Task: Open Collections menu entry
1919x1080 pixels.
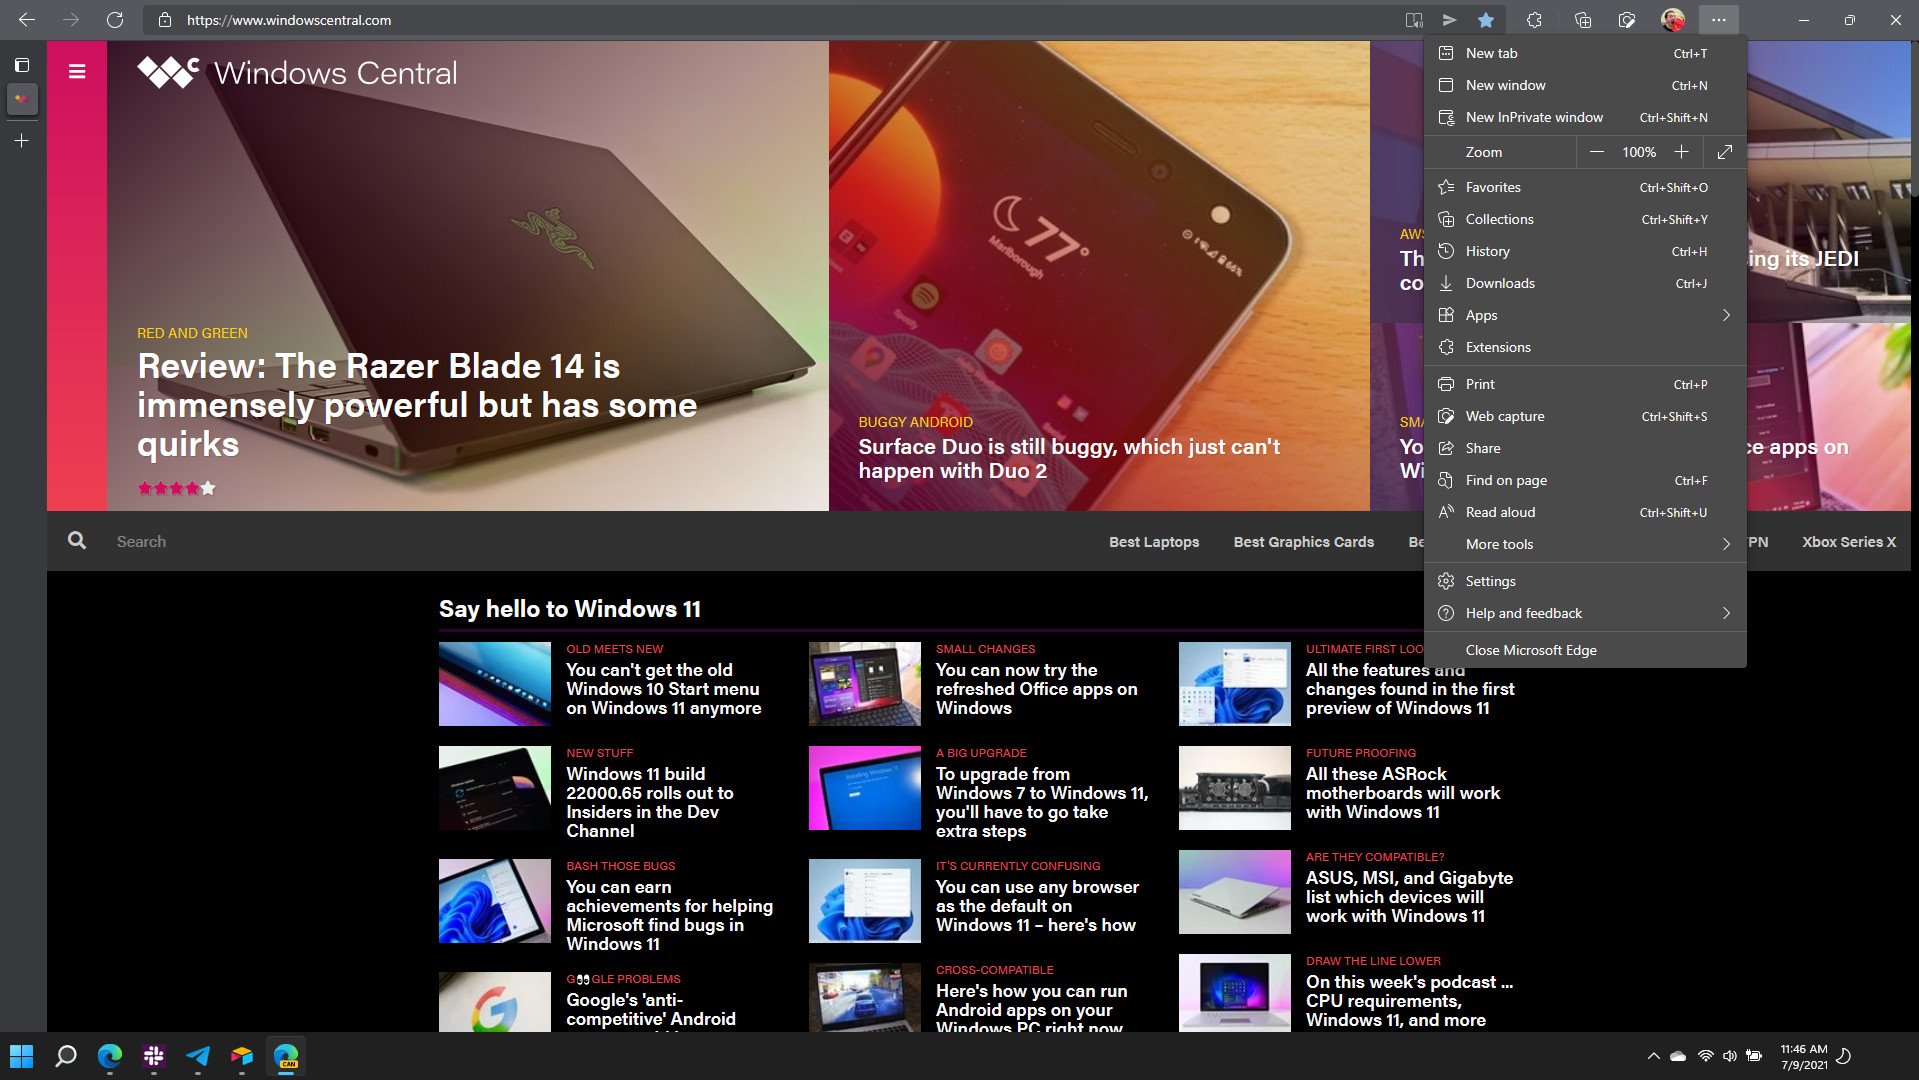Action: (x=1585, y=219)
